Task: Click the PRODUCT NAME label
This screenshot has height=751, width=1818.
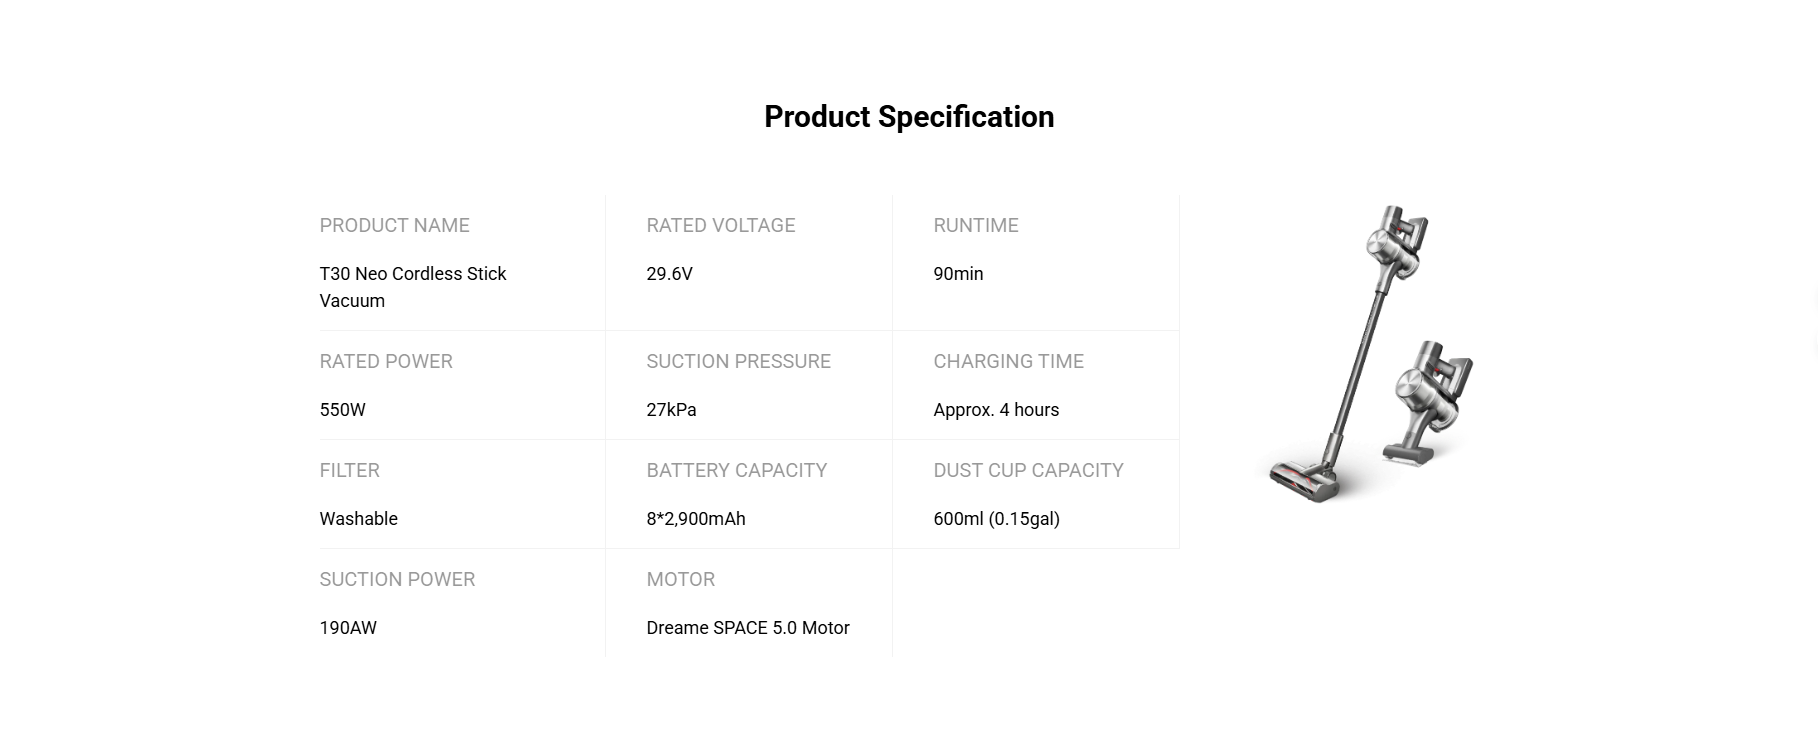Action: tap(394, 226)
